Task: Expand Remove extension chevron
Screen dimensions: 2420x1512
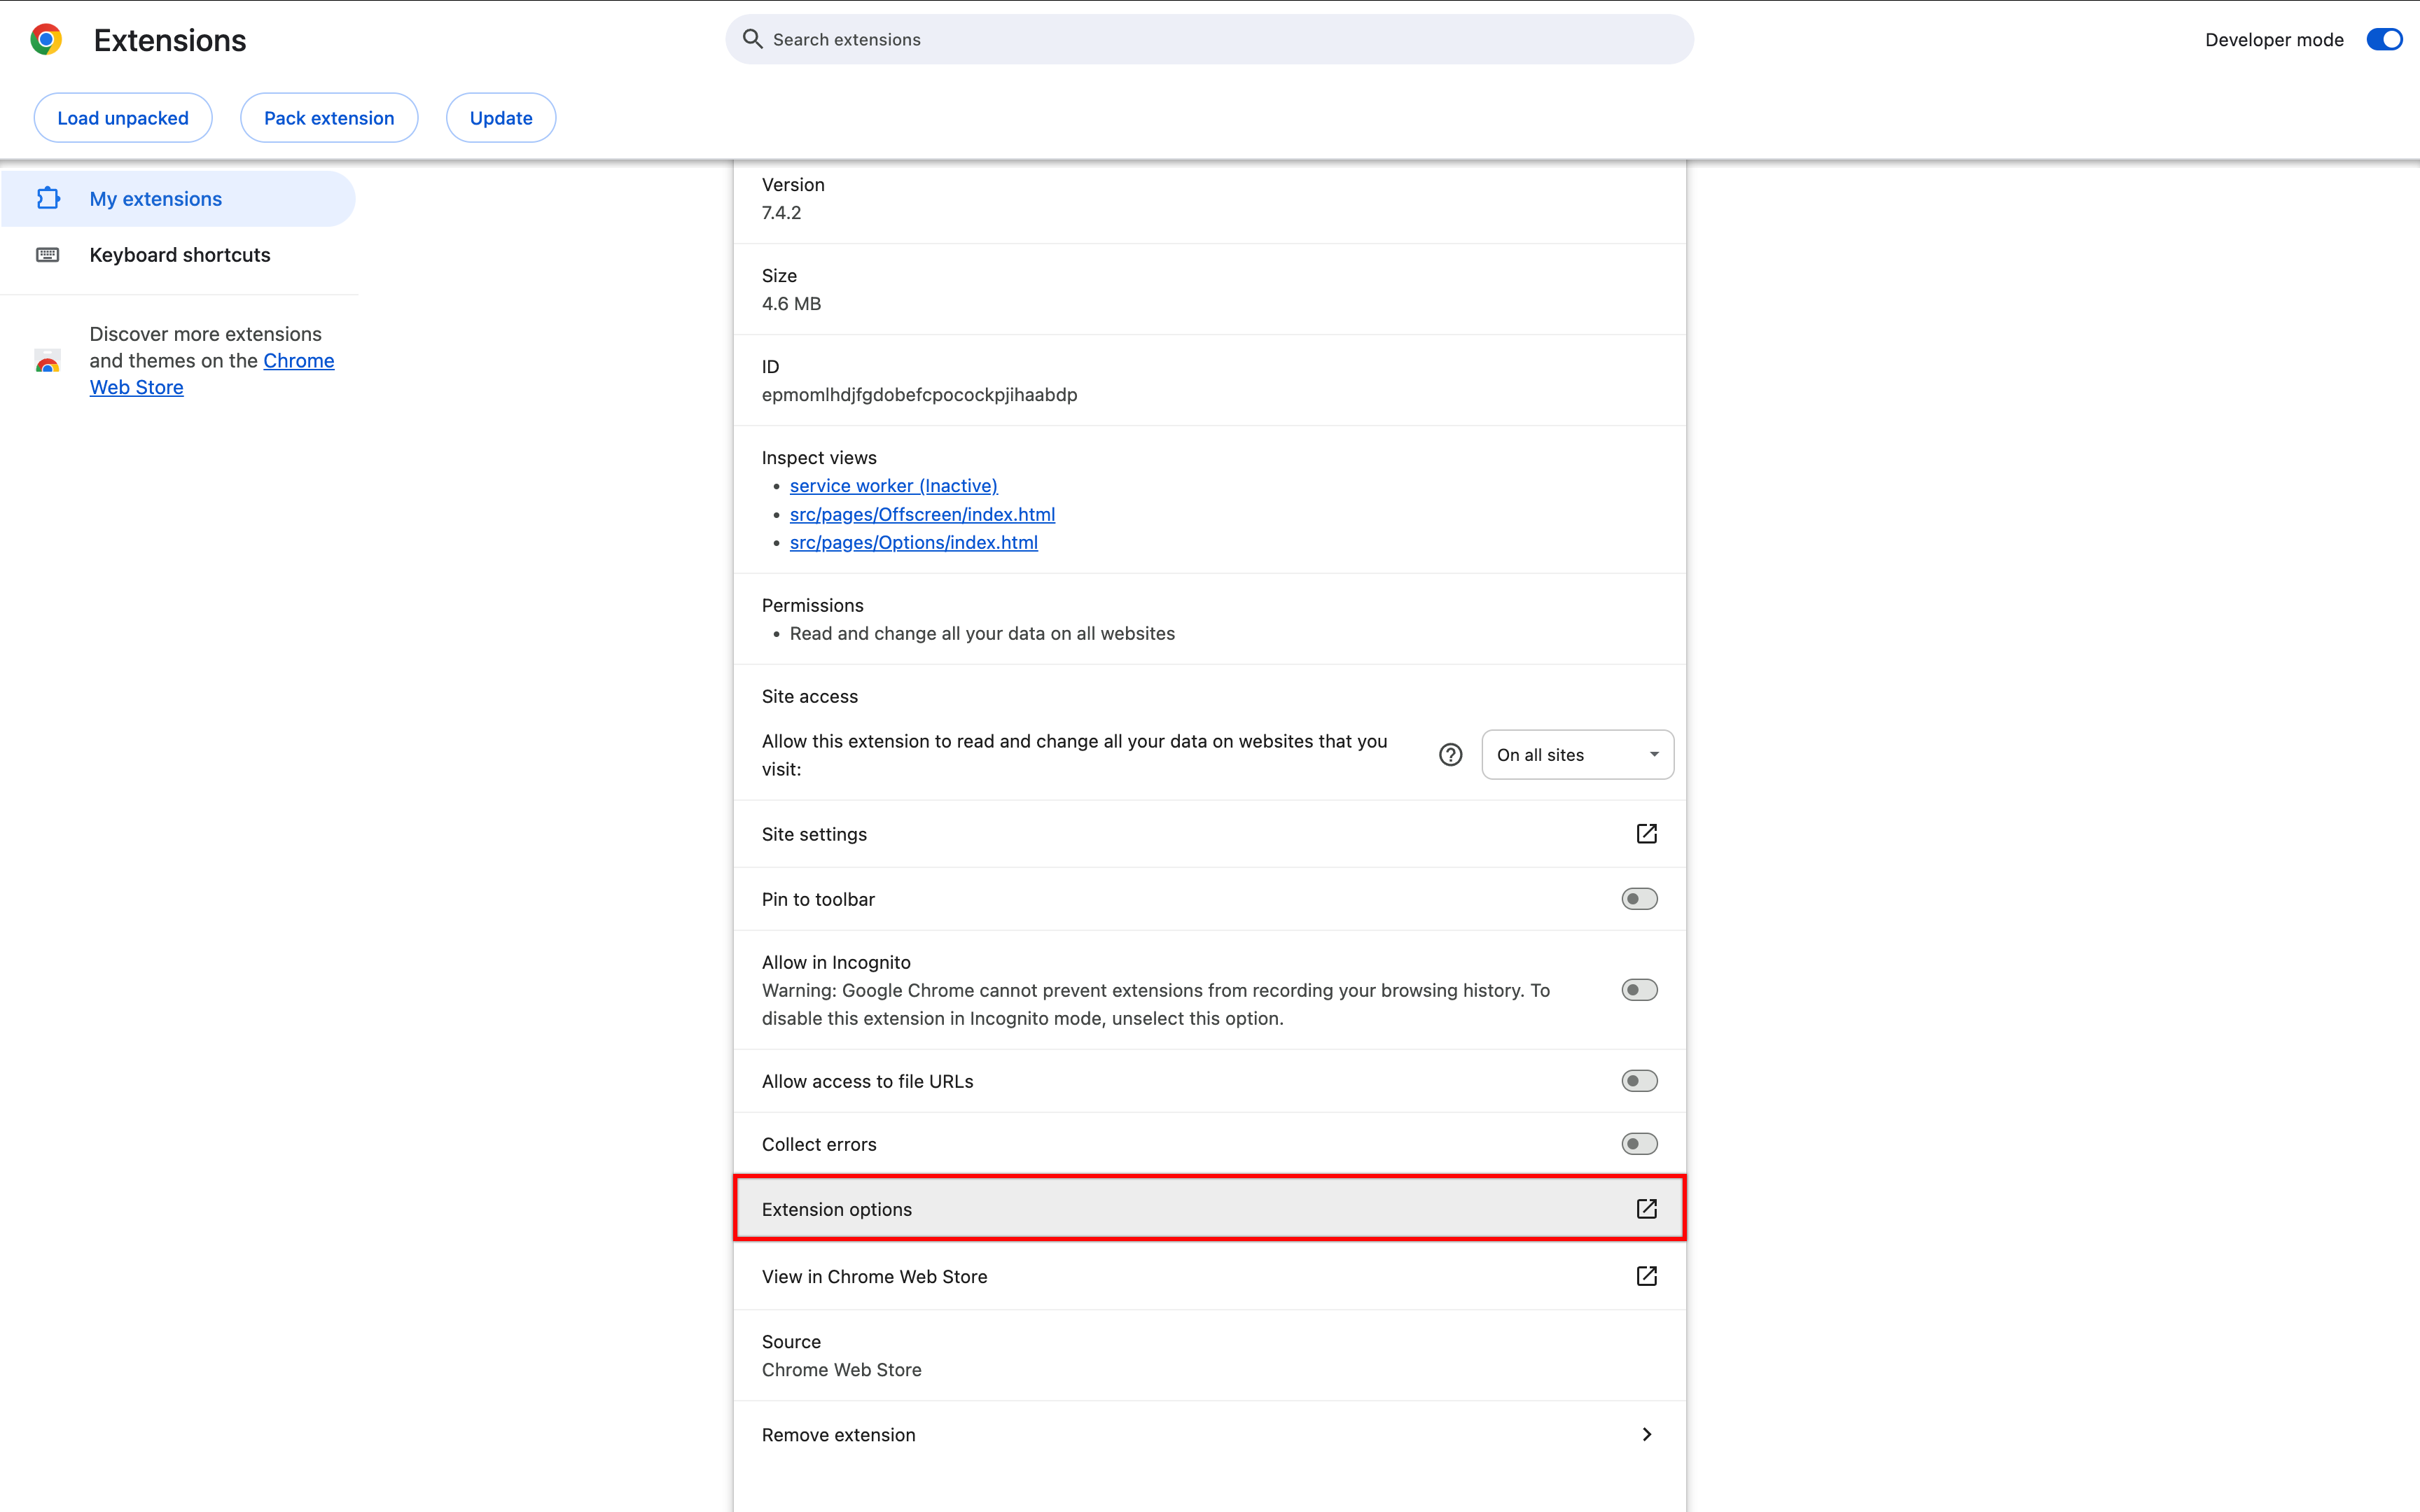Action: point(1646,1434)
